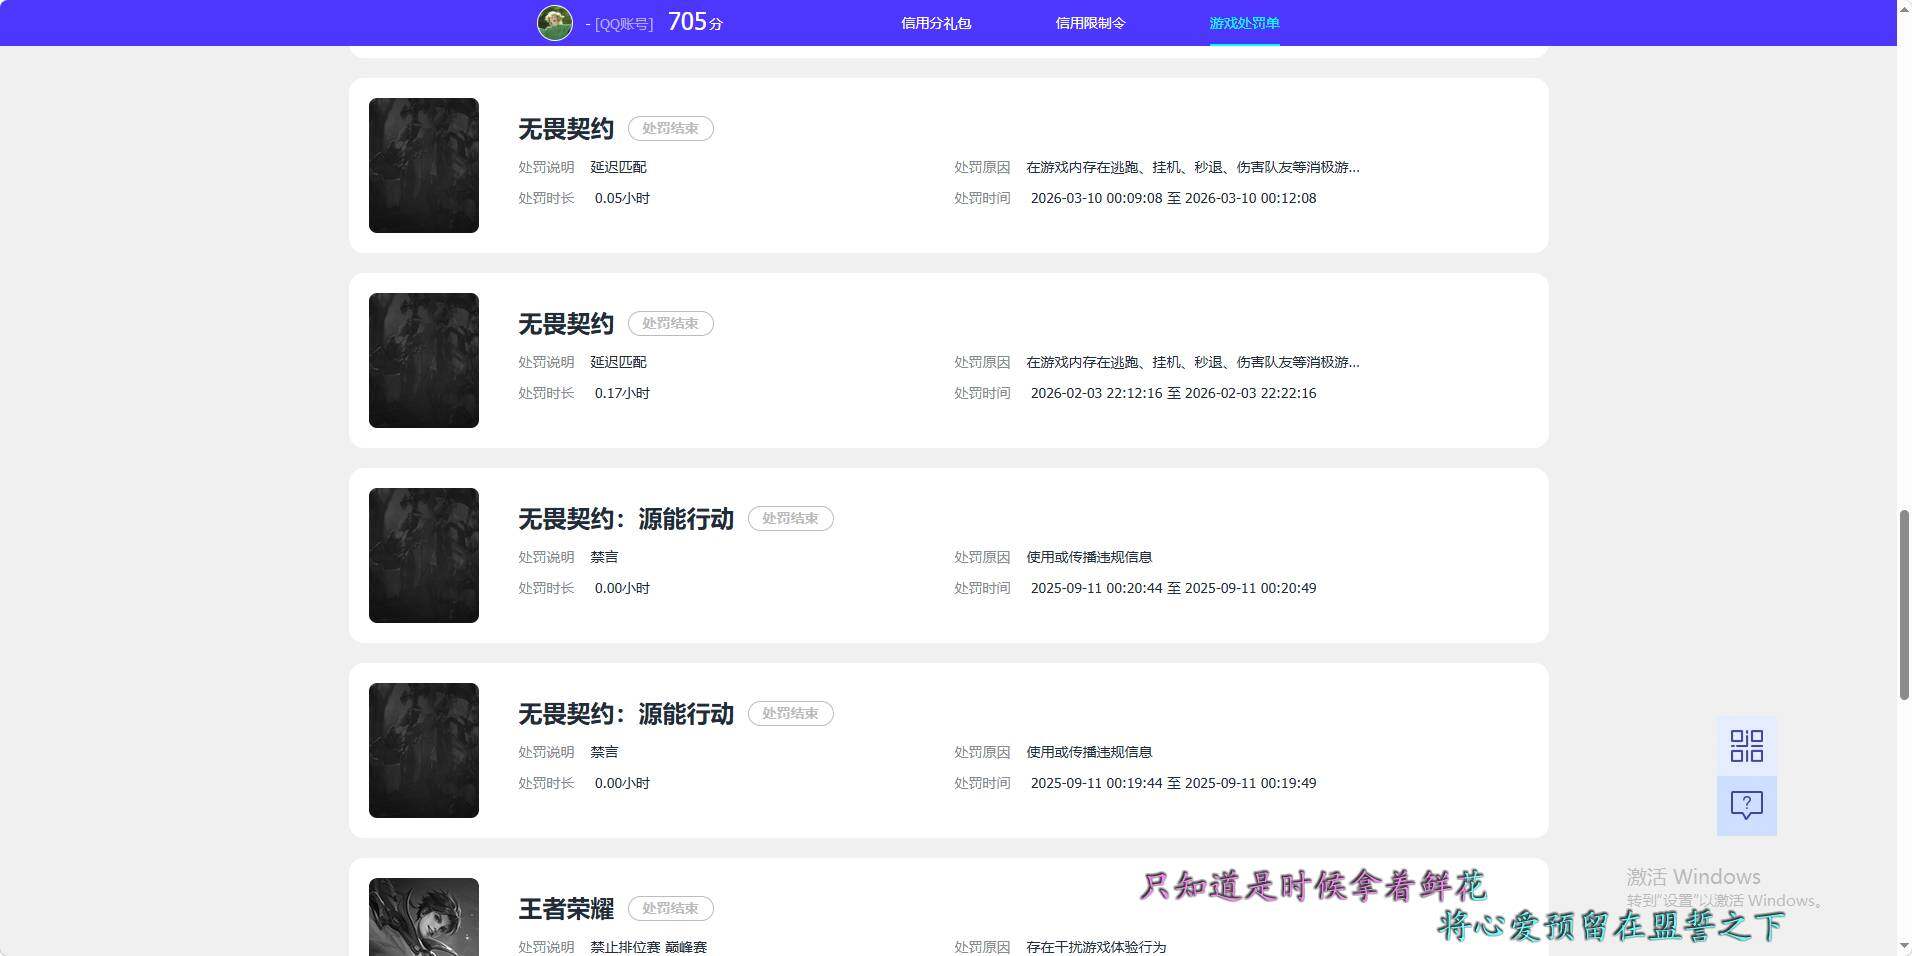This screenshot has height=956, width=1912.
Task: Click the 处罚结束 badge on 王者荣耀
Action: [670, 908]
